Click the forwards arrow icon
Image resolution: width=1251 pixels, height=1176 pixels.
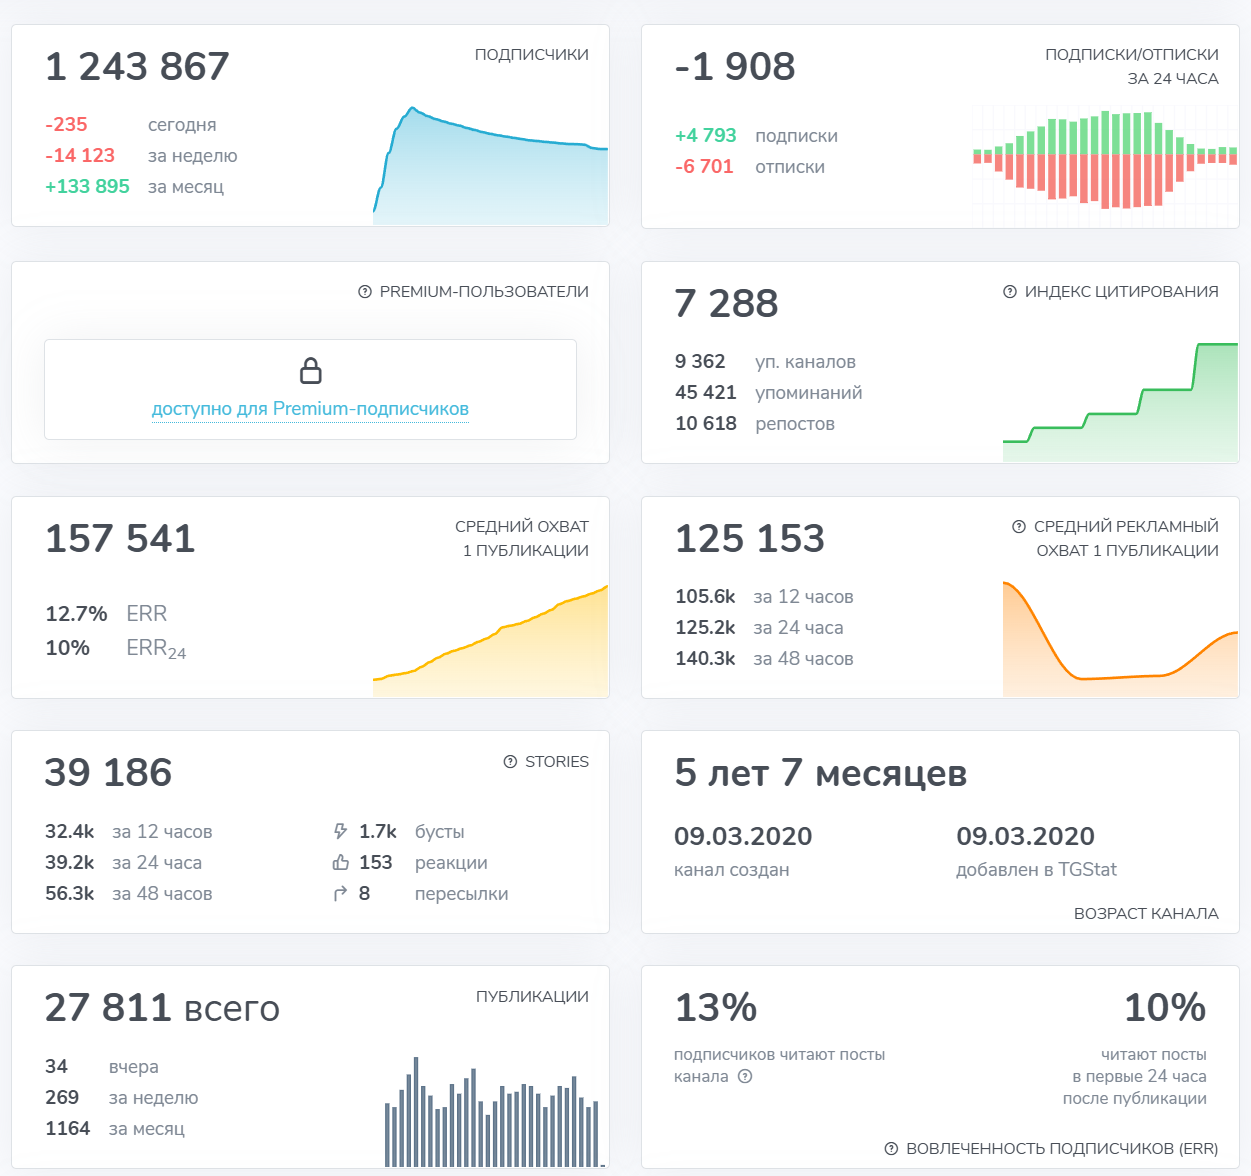tap(340, 894)
